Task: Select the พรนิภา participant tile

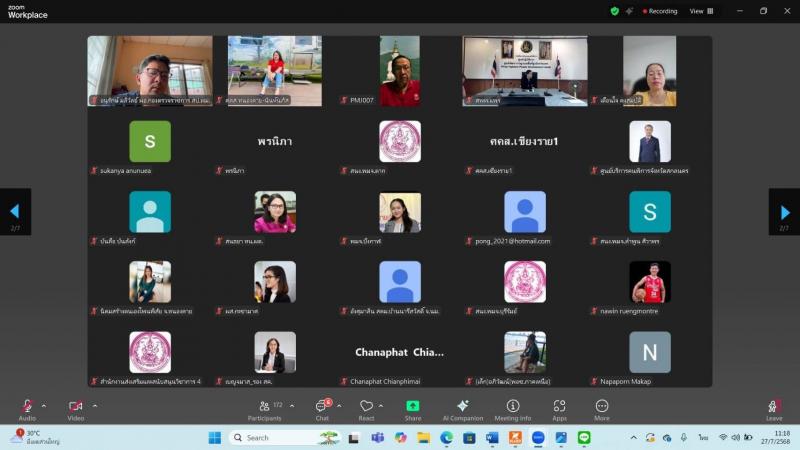Action: pyautogui.click(x=275, y=147)
